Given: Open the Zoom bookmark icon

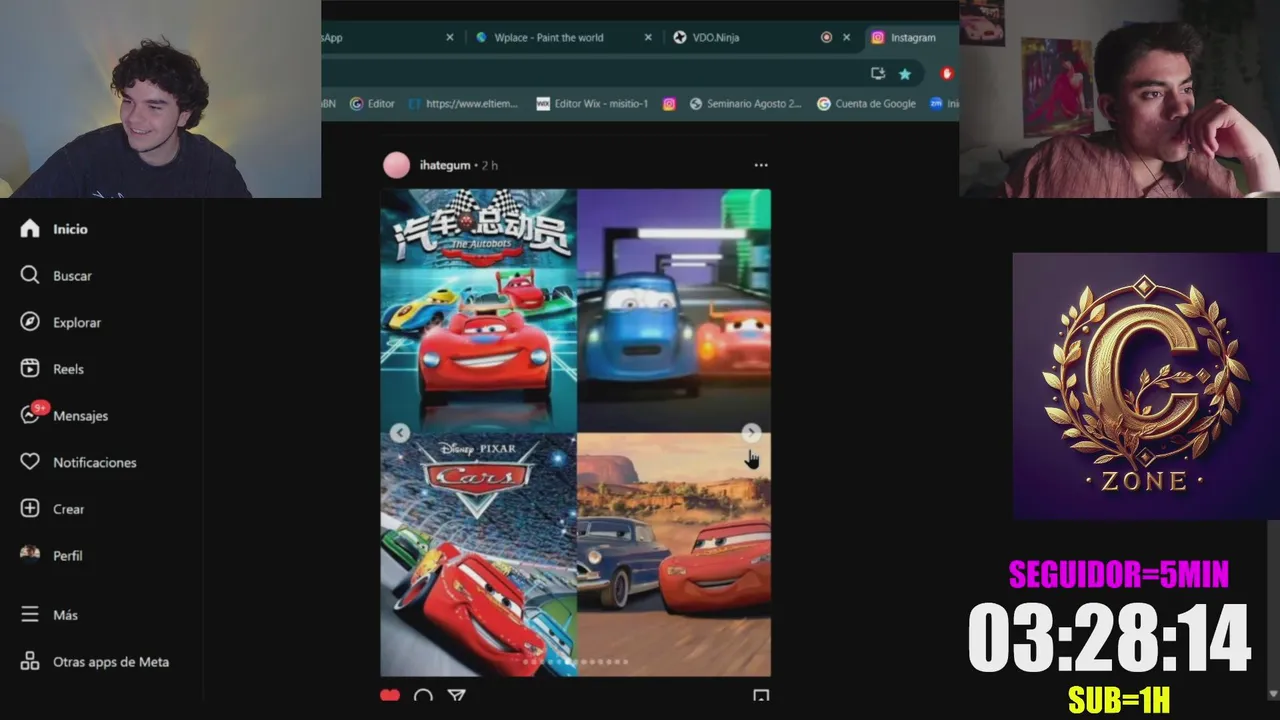Looking at the screenshot, I should coord(937,103).
